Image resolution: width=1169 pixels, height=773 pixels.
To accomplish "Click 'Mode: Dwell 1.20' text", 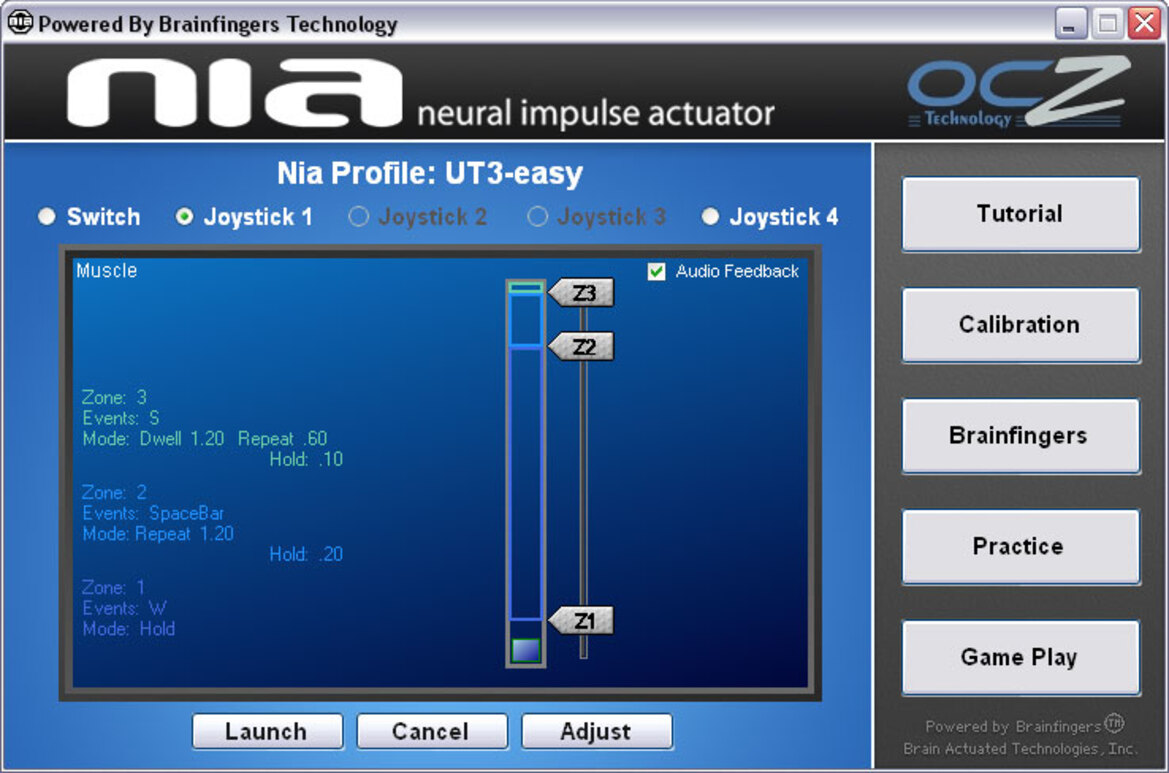I will [x=153, y=439].
